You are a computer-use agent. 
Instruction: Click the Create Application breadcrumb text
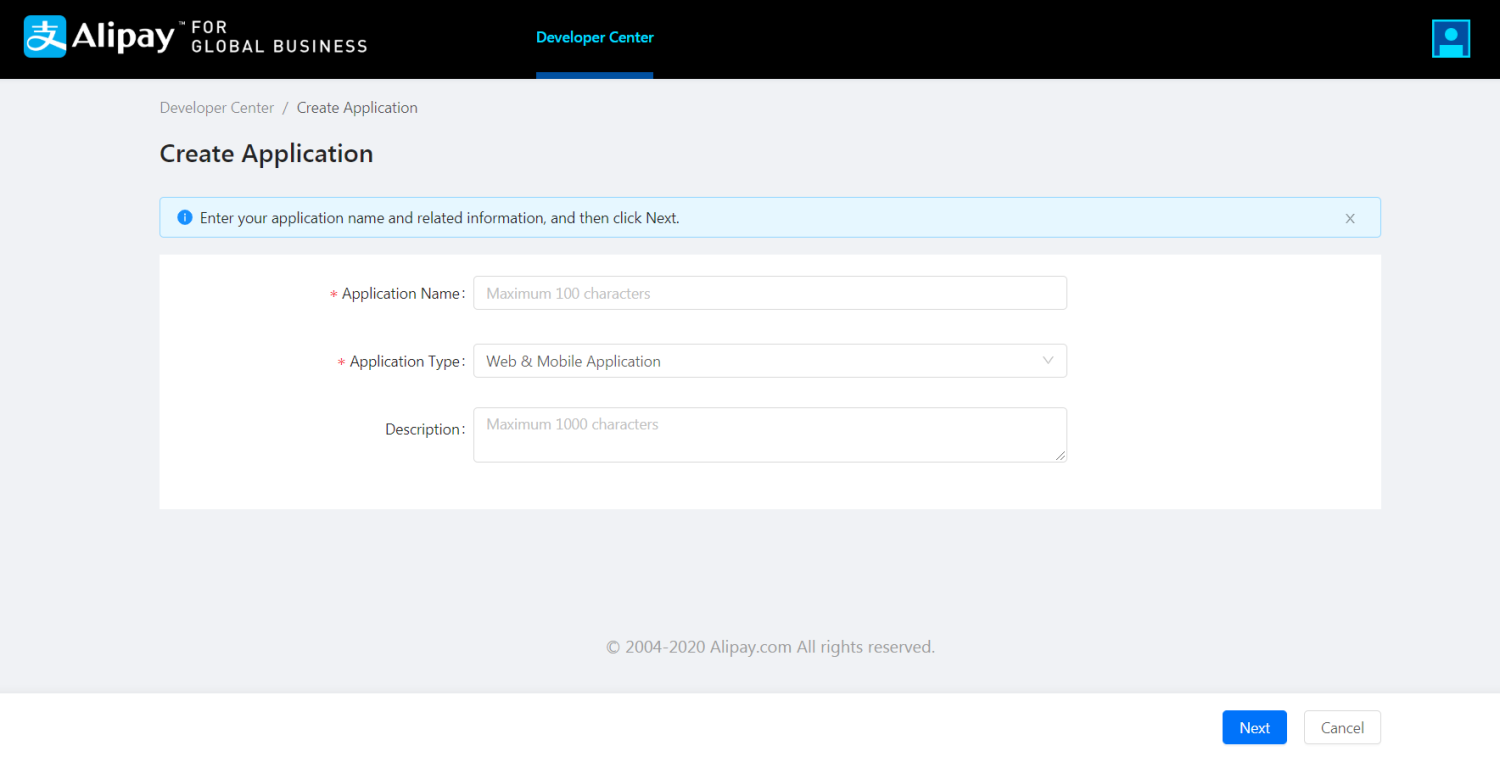[357, 108]
